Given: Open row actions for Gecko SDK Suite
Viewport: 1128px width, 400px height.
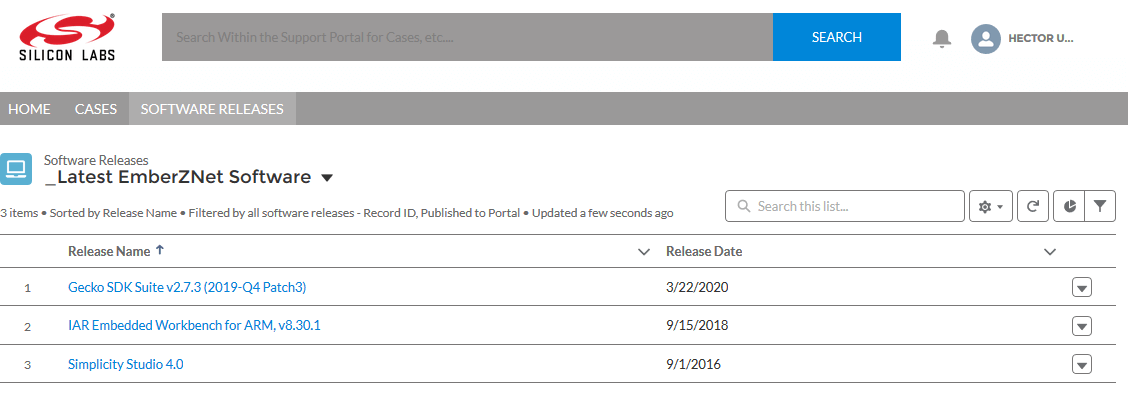Looking at the screenshot, I should click(x=1082, y=288).
